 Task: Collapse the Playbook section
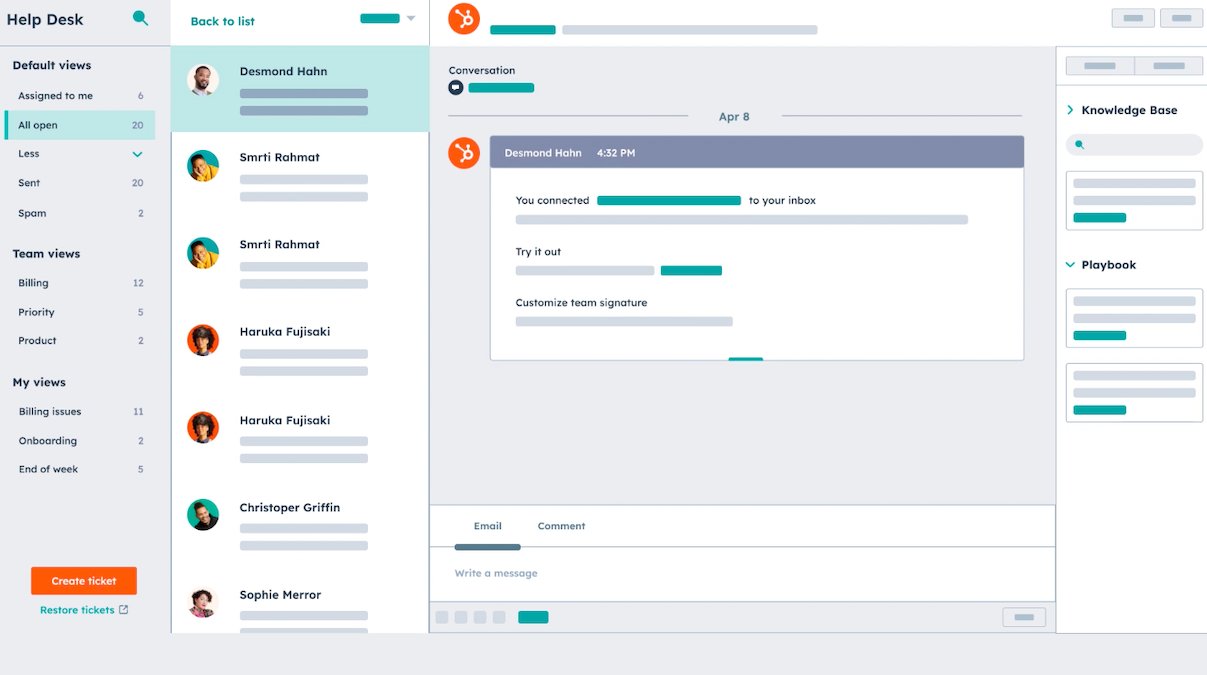coord(1069,264)
